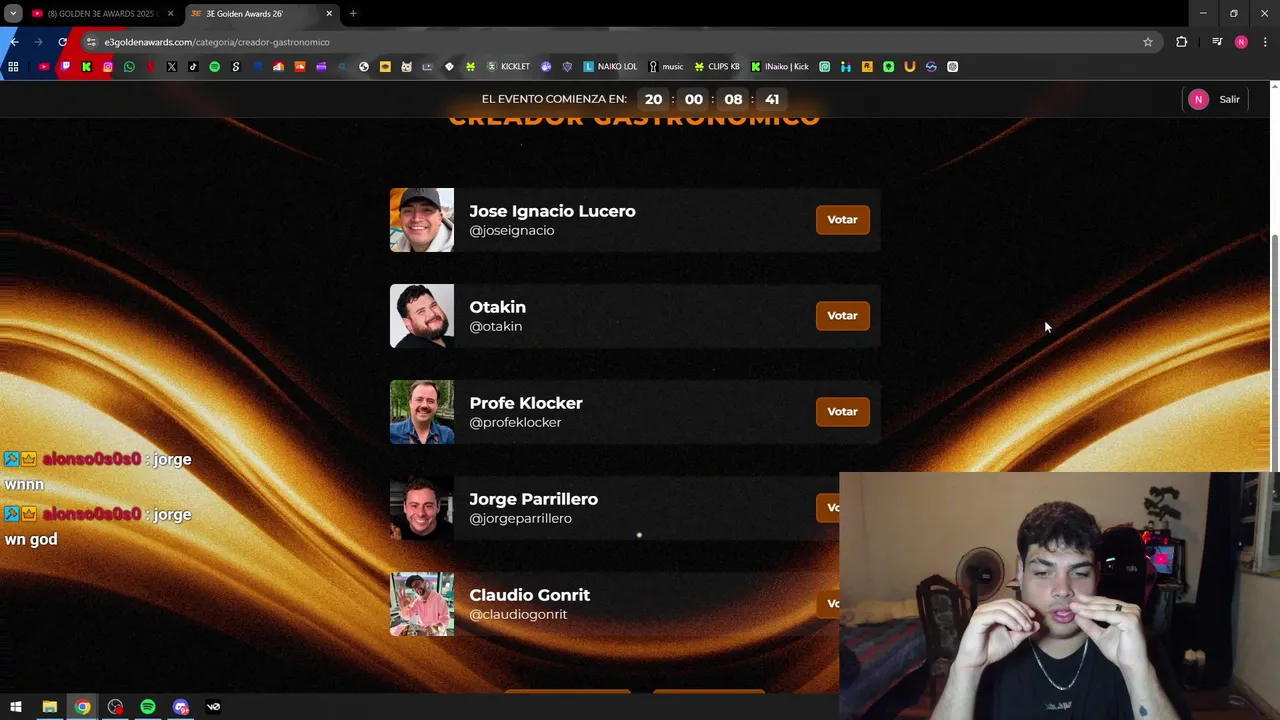
Task: Open the Instagram bookmark icon
Action: [x=108, y=67]
